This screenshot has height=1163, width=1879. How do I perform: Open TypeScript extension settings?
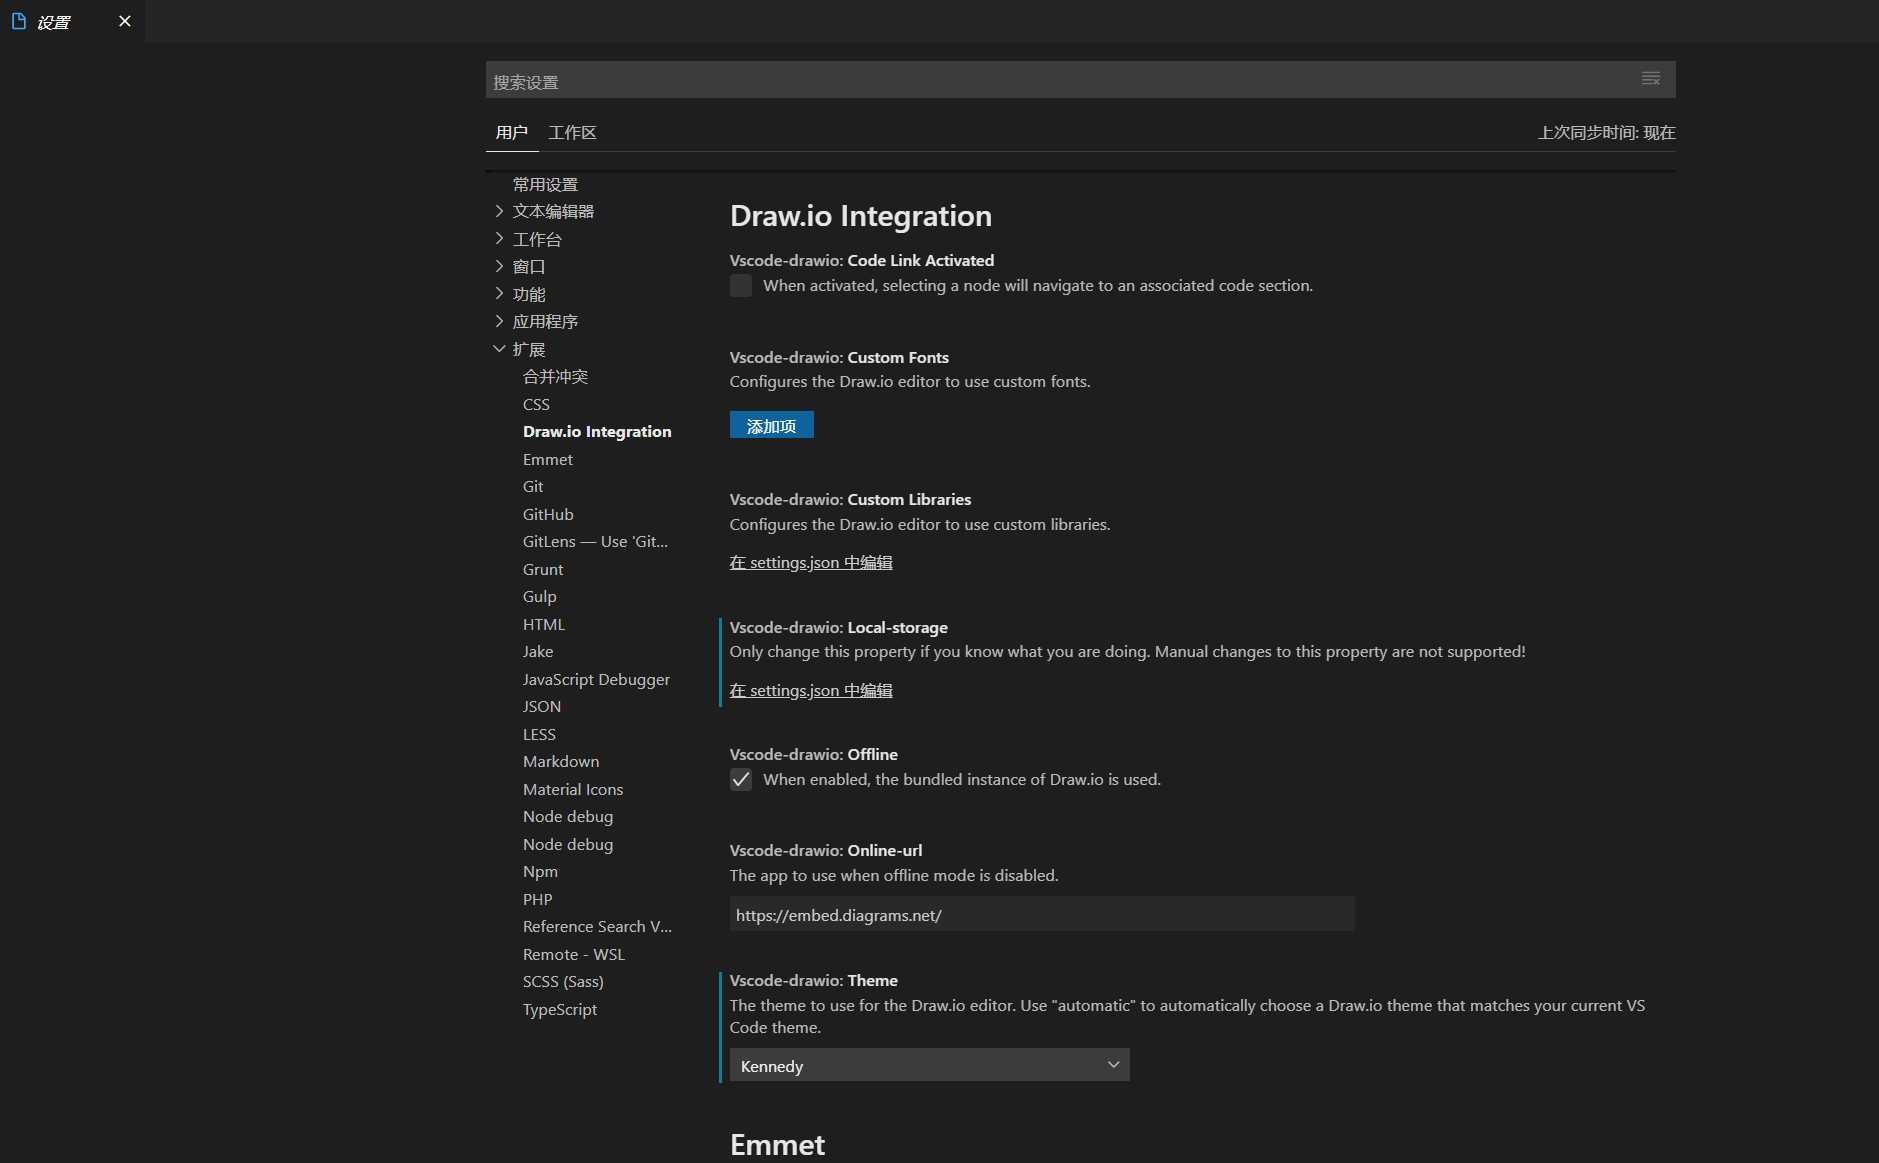pyautogui.click(x=560, y=1009)
